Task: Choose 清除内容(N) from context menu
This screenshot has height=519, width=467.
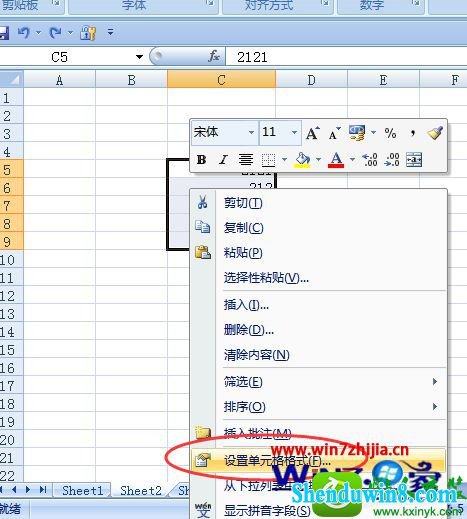Action: [x=318, y=355]
